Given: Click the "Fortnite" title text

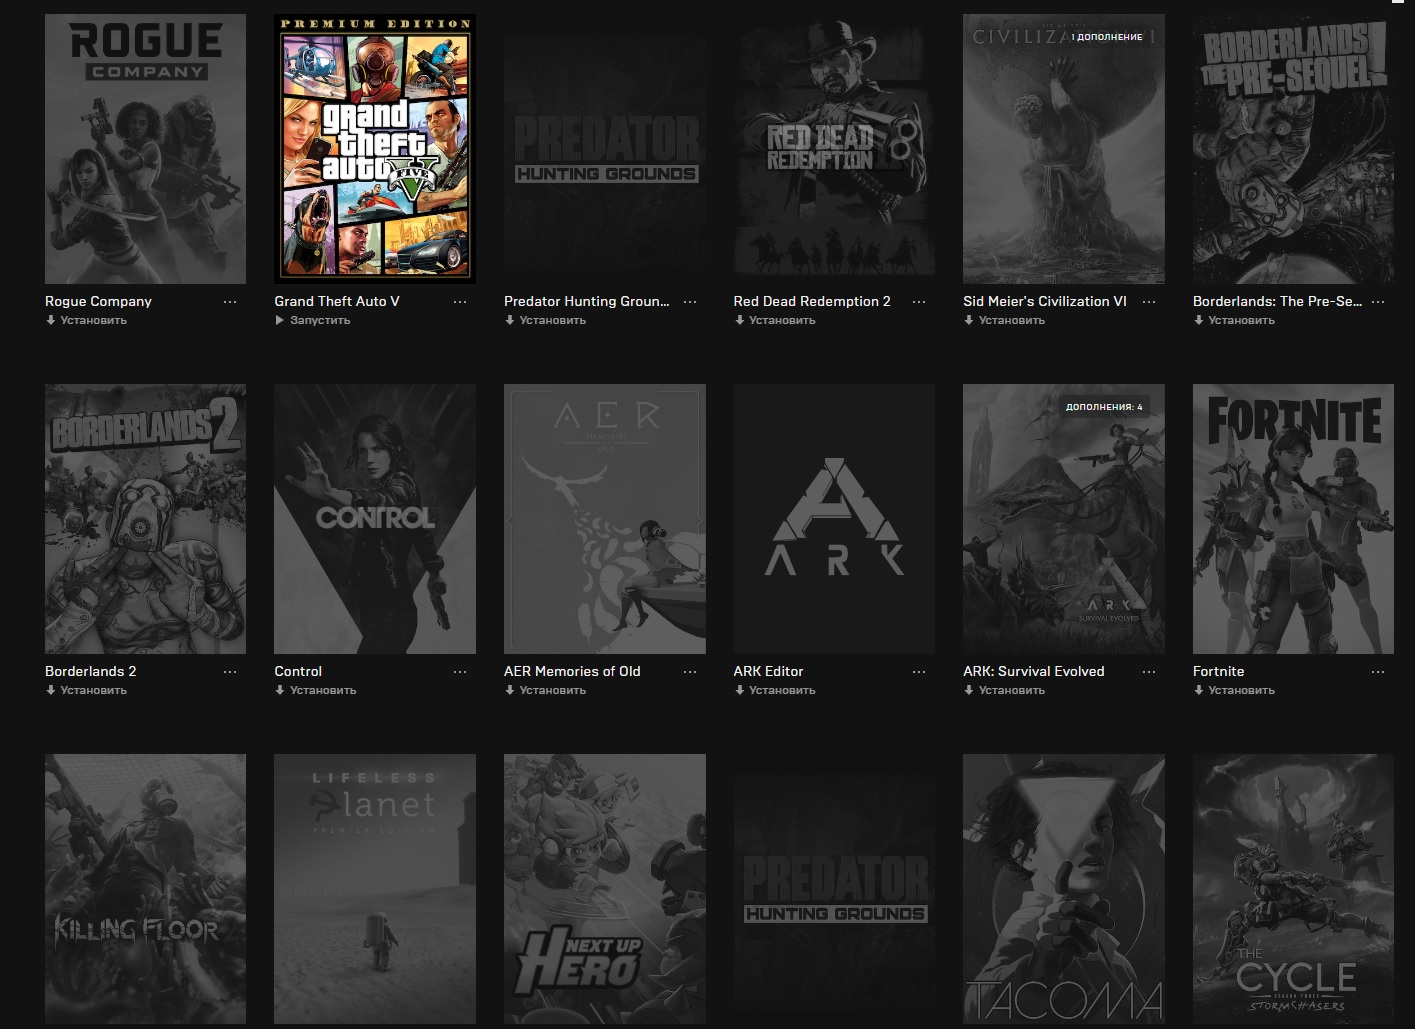Looking at the screenshot, I should 1218,671.
